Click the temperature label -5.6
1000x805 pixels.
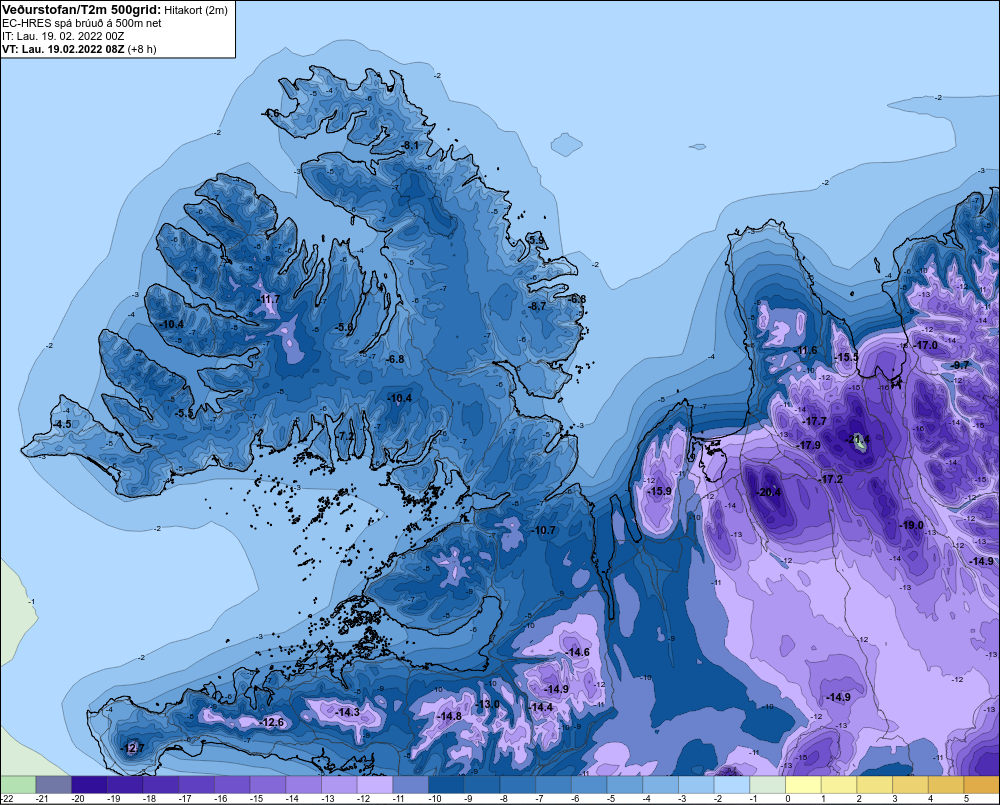(x=344, y=327)
